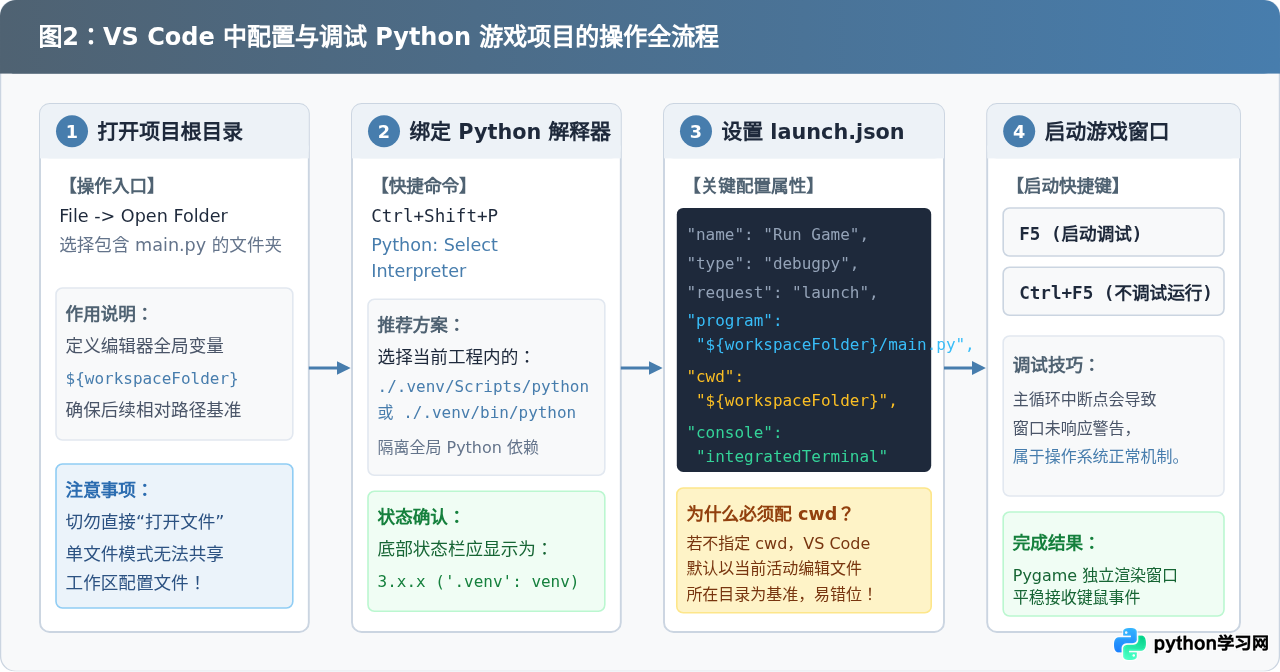Click the subheading 状态确认：
Screen dimensions: 1280x672
(420, 516)
